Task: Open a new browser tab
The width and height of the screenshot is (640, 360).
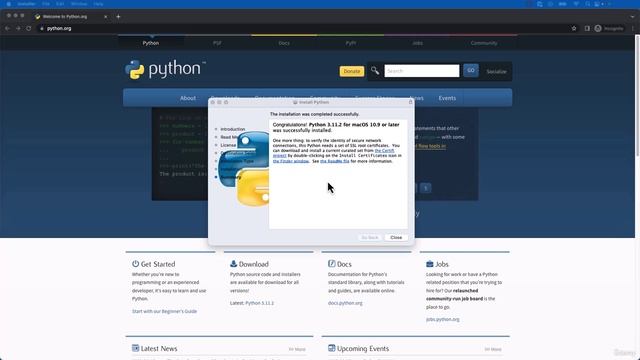Action: 118,17
